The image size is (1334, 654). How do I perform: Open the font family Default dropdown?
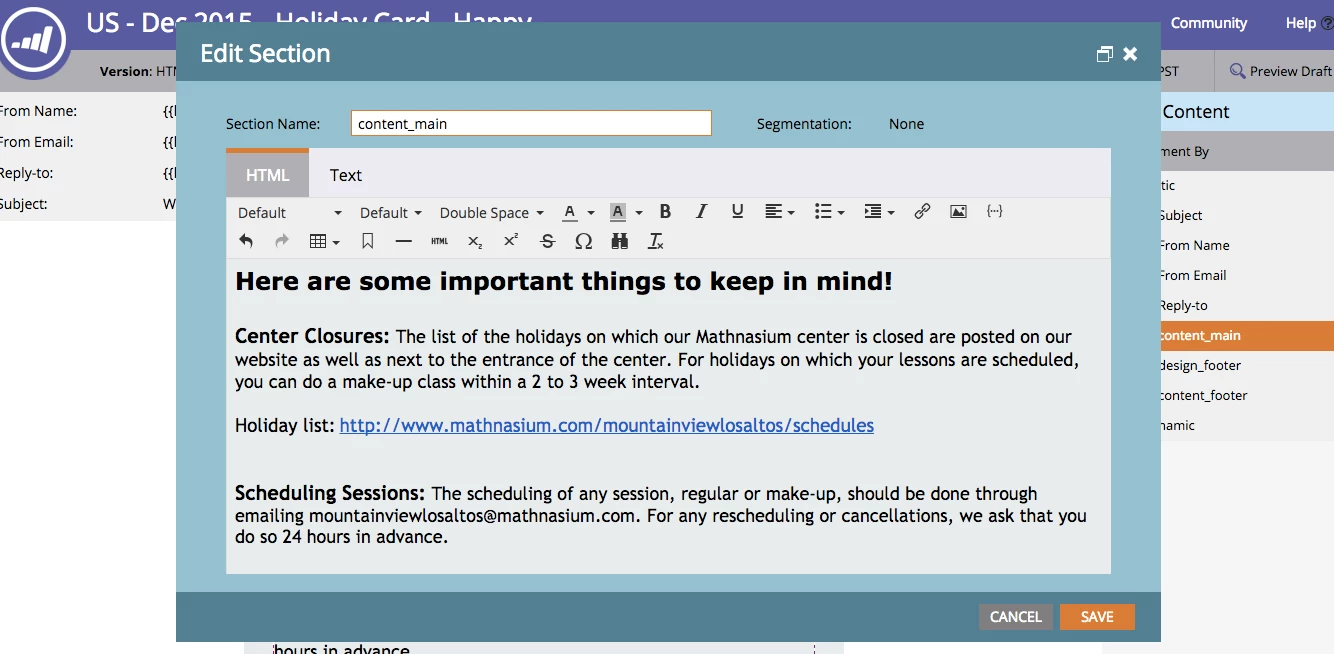290,212
